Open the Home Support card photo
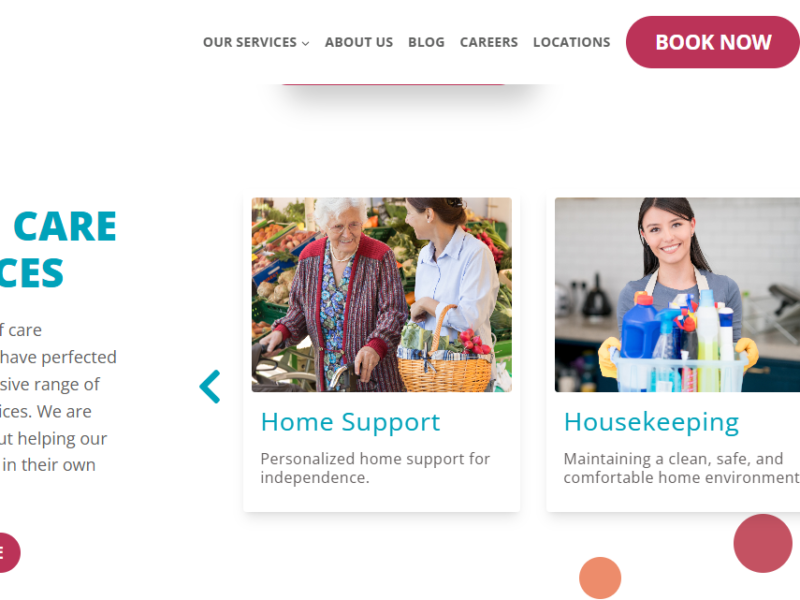The image size is (800, 600). point(382,295)
